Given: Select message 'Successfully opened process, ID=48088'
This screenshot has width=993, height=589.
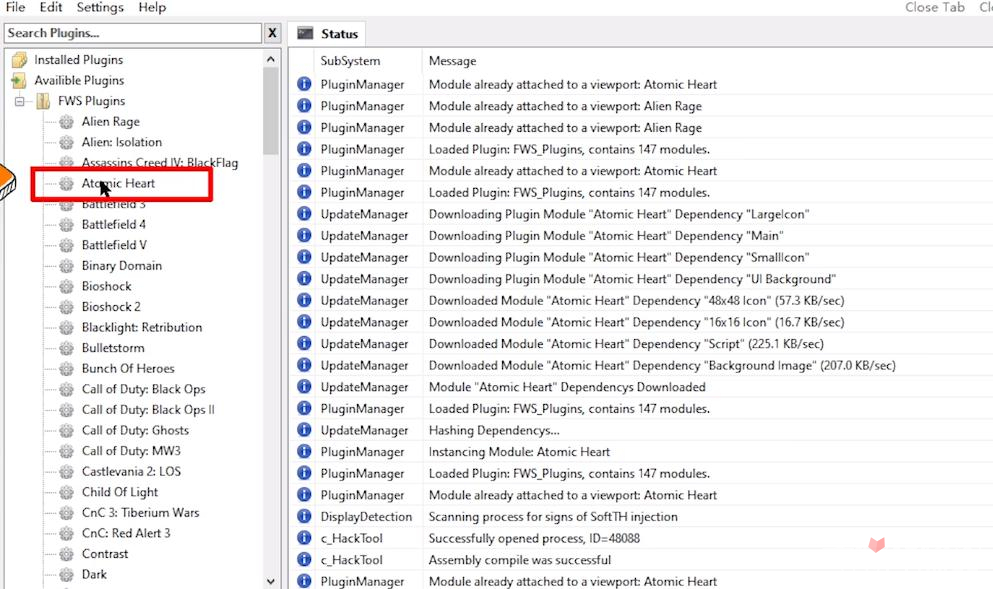Looking at the screenshot, I should click(x=534, y=538).
